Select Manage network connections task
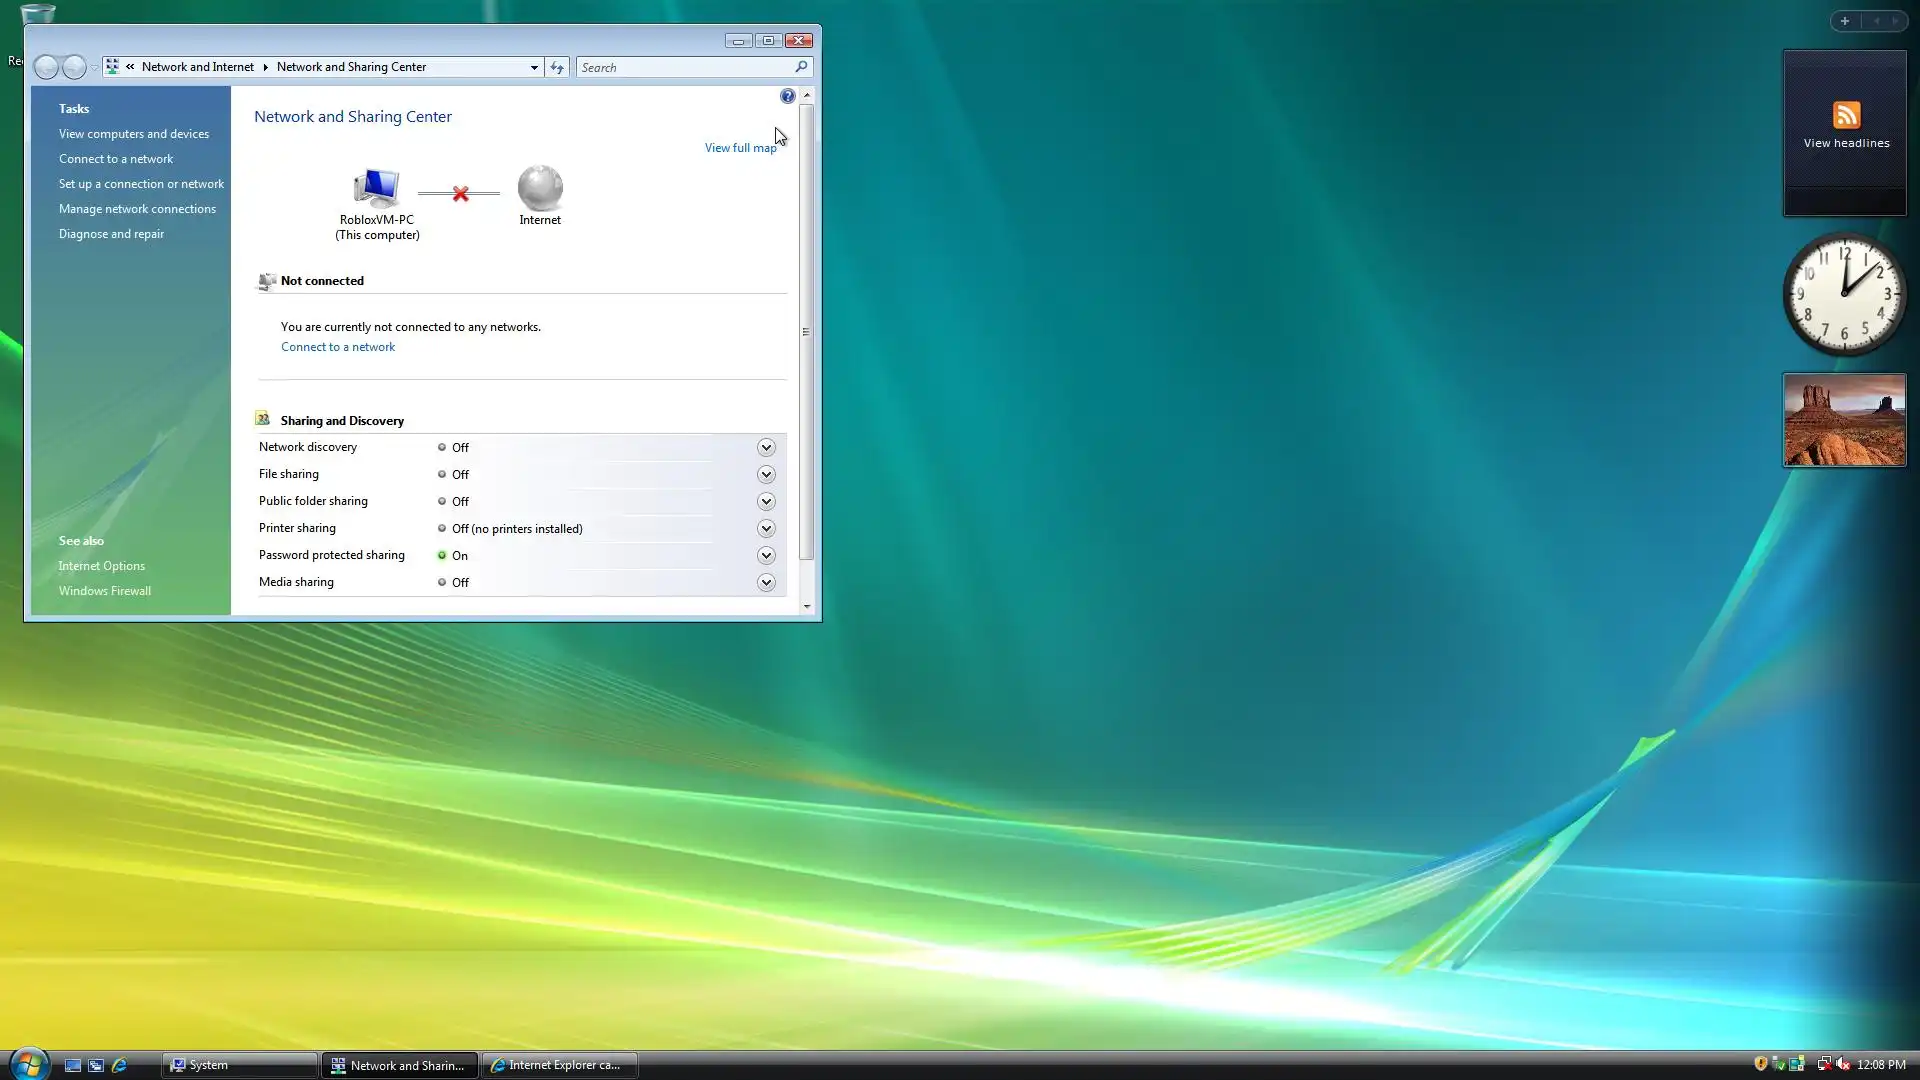 pos(137,209)
